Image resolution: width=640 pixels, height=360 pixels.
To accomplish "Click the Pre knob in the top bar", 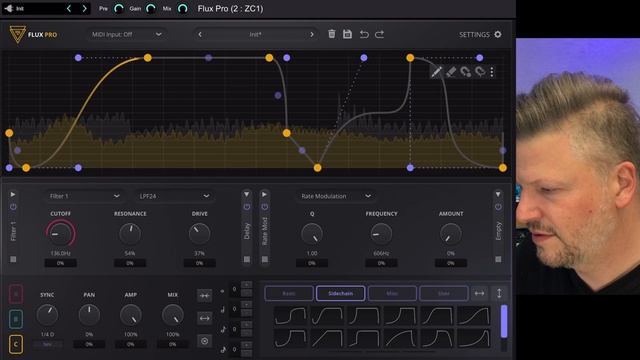I will 118,8.
